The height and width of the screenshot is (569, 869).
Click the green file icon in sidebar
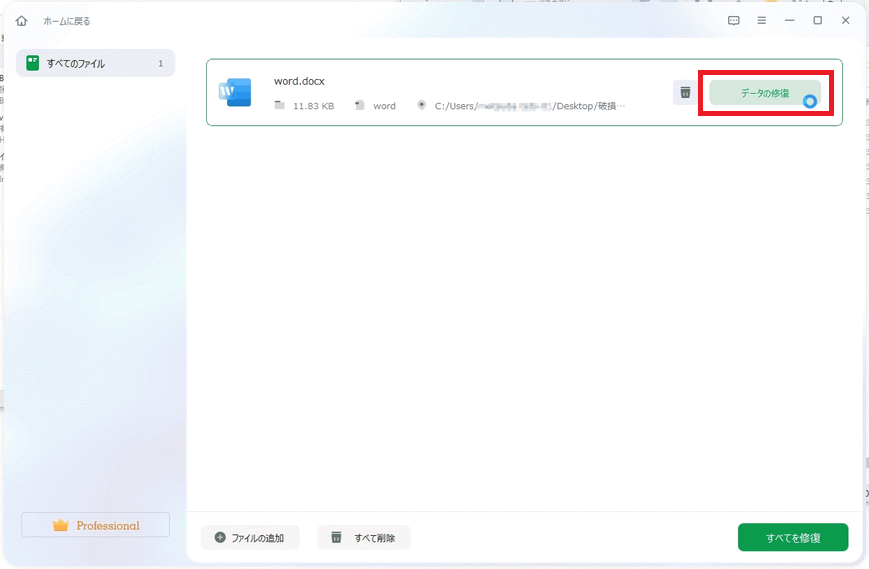click(x=33, y=63)
